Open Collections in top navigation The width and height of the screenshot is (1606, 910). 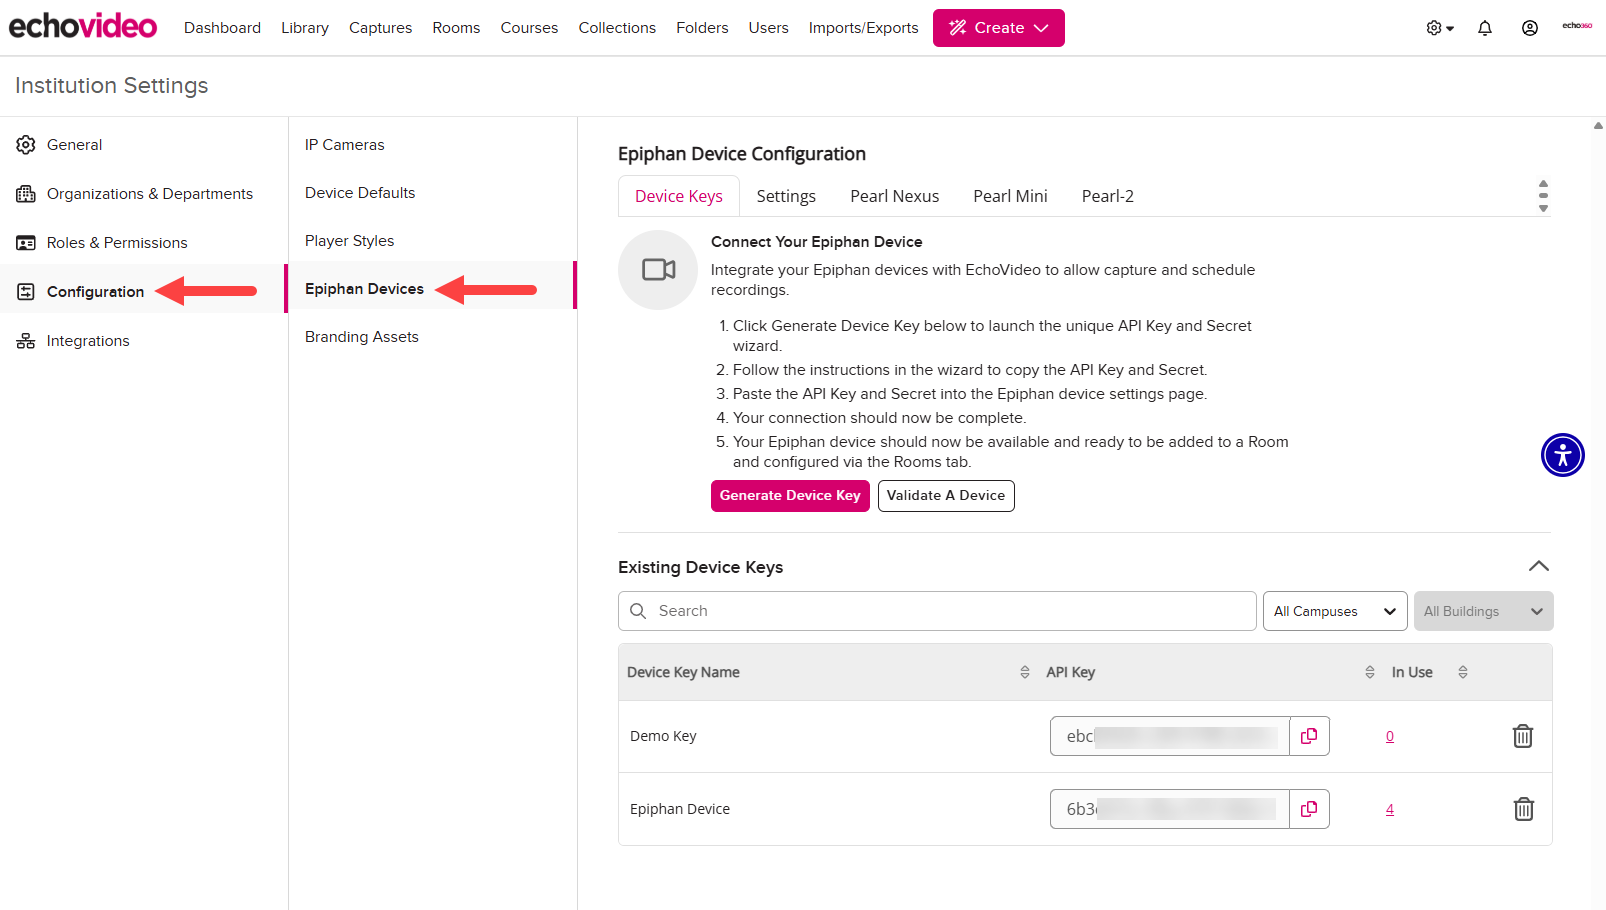pyautogui.click(x=617, y=28)
